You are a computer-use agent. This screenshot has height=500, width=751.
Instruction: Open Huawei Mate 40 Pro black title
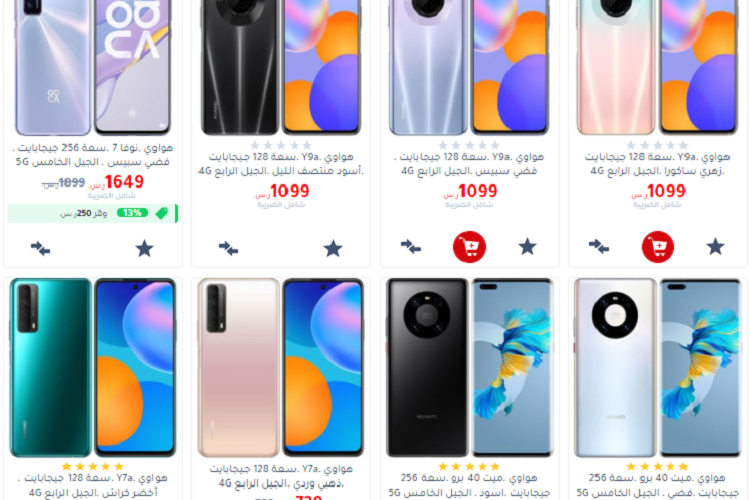(x=469, y=485)
